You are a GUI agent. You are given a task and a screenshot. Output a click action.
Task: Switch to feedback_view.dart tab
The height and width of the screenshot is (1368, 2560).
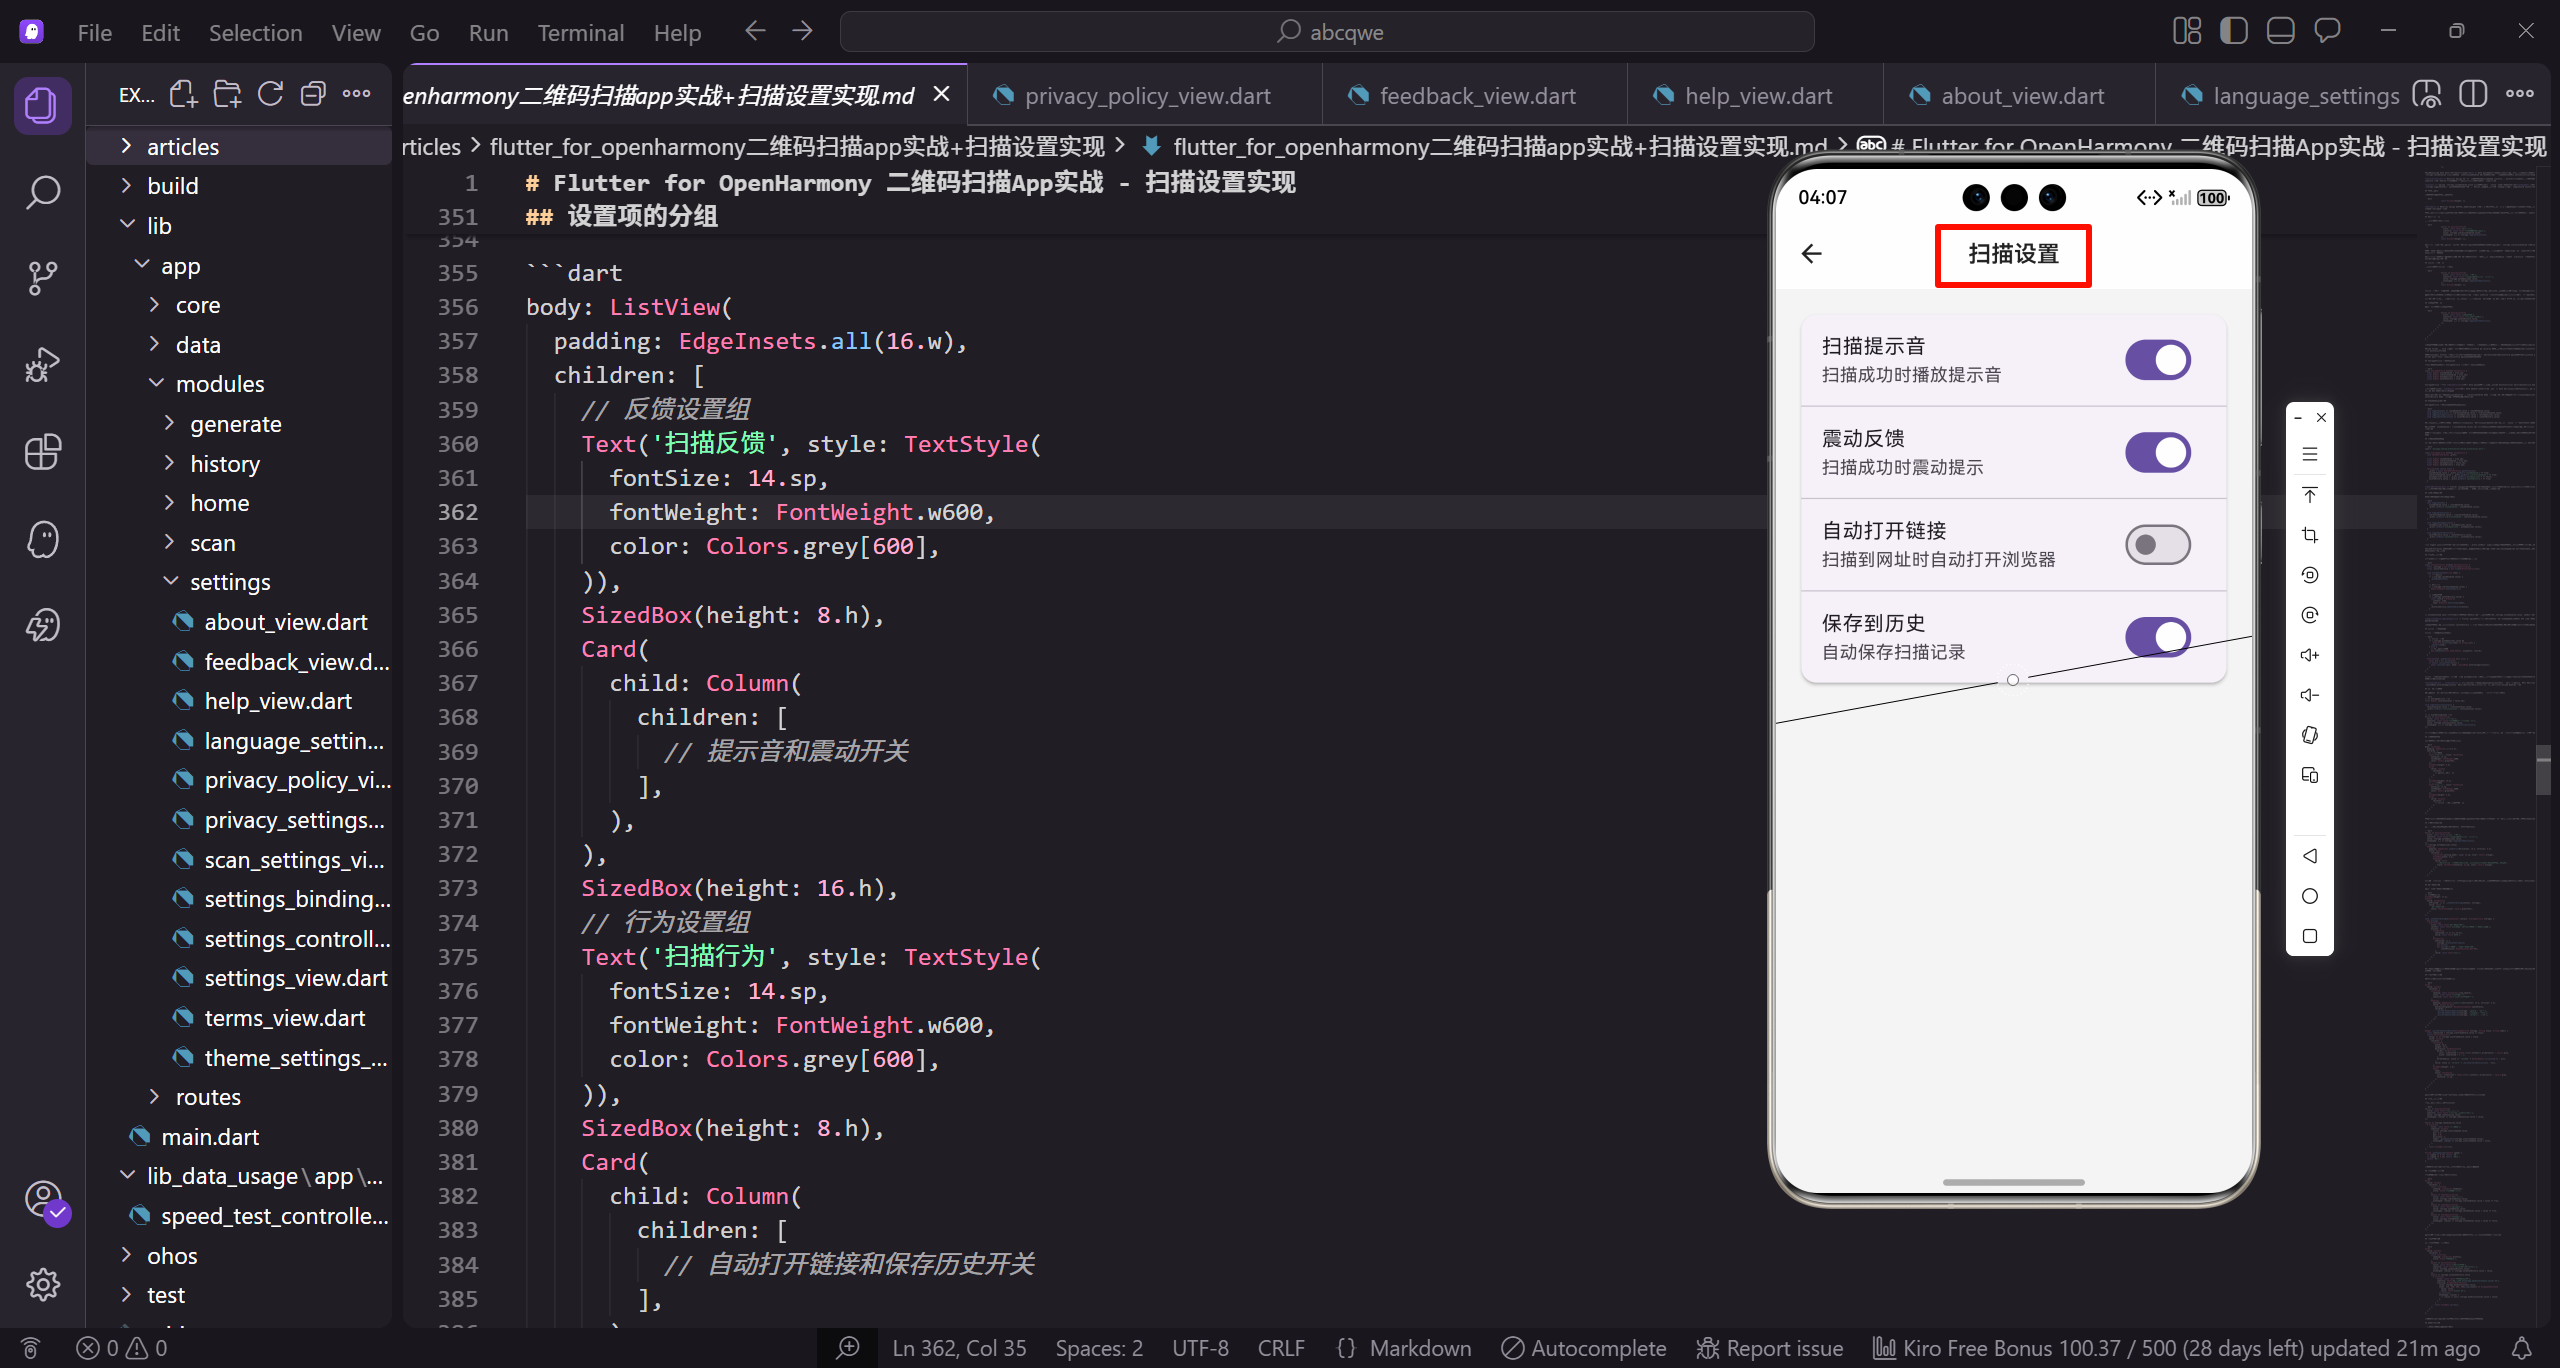pos(1476,96)
